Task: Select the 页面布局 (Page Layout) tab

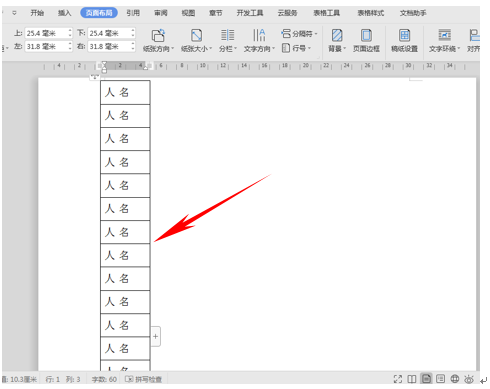Action: pyautogui.click(x=99, y=13)
